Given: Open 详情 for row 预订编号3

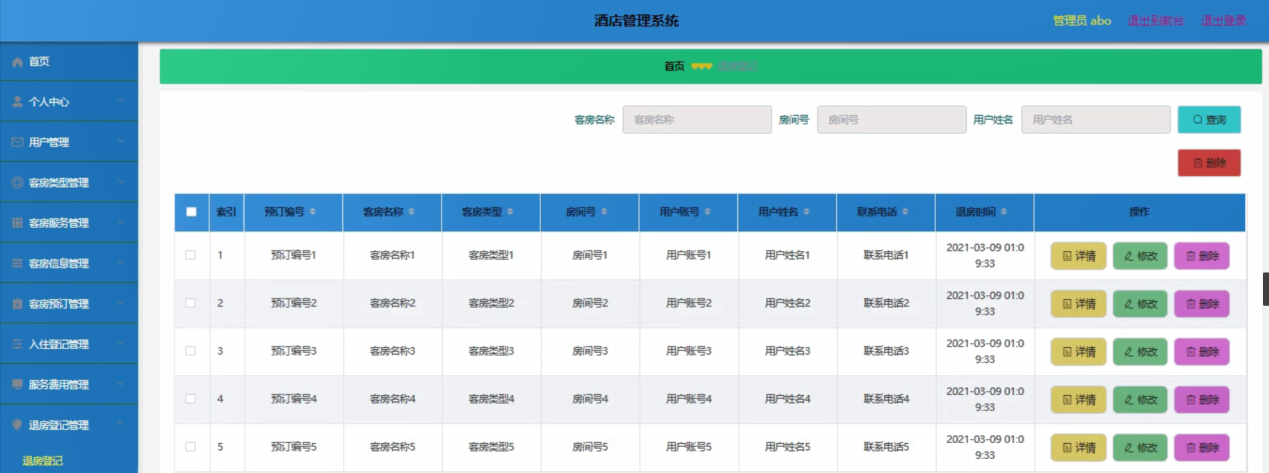Looking at the screenshot, I should click(x=1078, y=352).
